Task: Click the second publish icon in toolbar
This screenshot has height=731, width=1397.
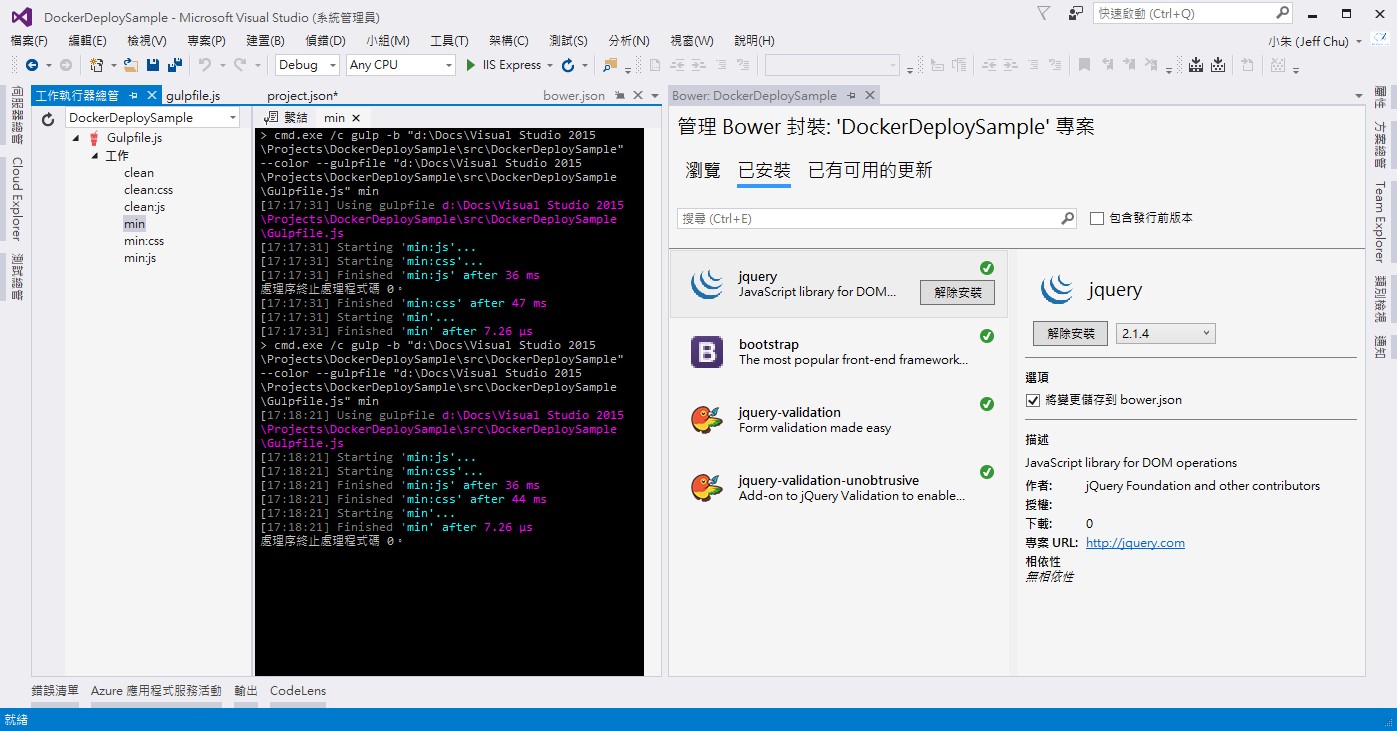Action: (1218, 65)
